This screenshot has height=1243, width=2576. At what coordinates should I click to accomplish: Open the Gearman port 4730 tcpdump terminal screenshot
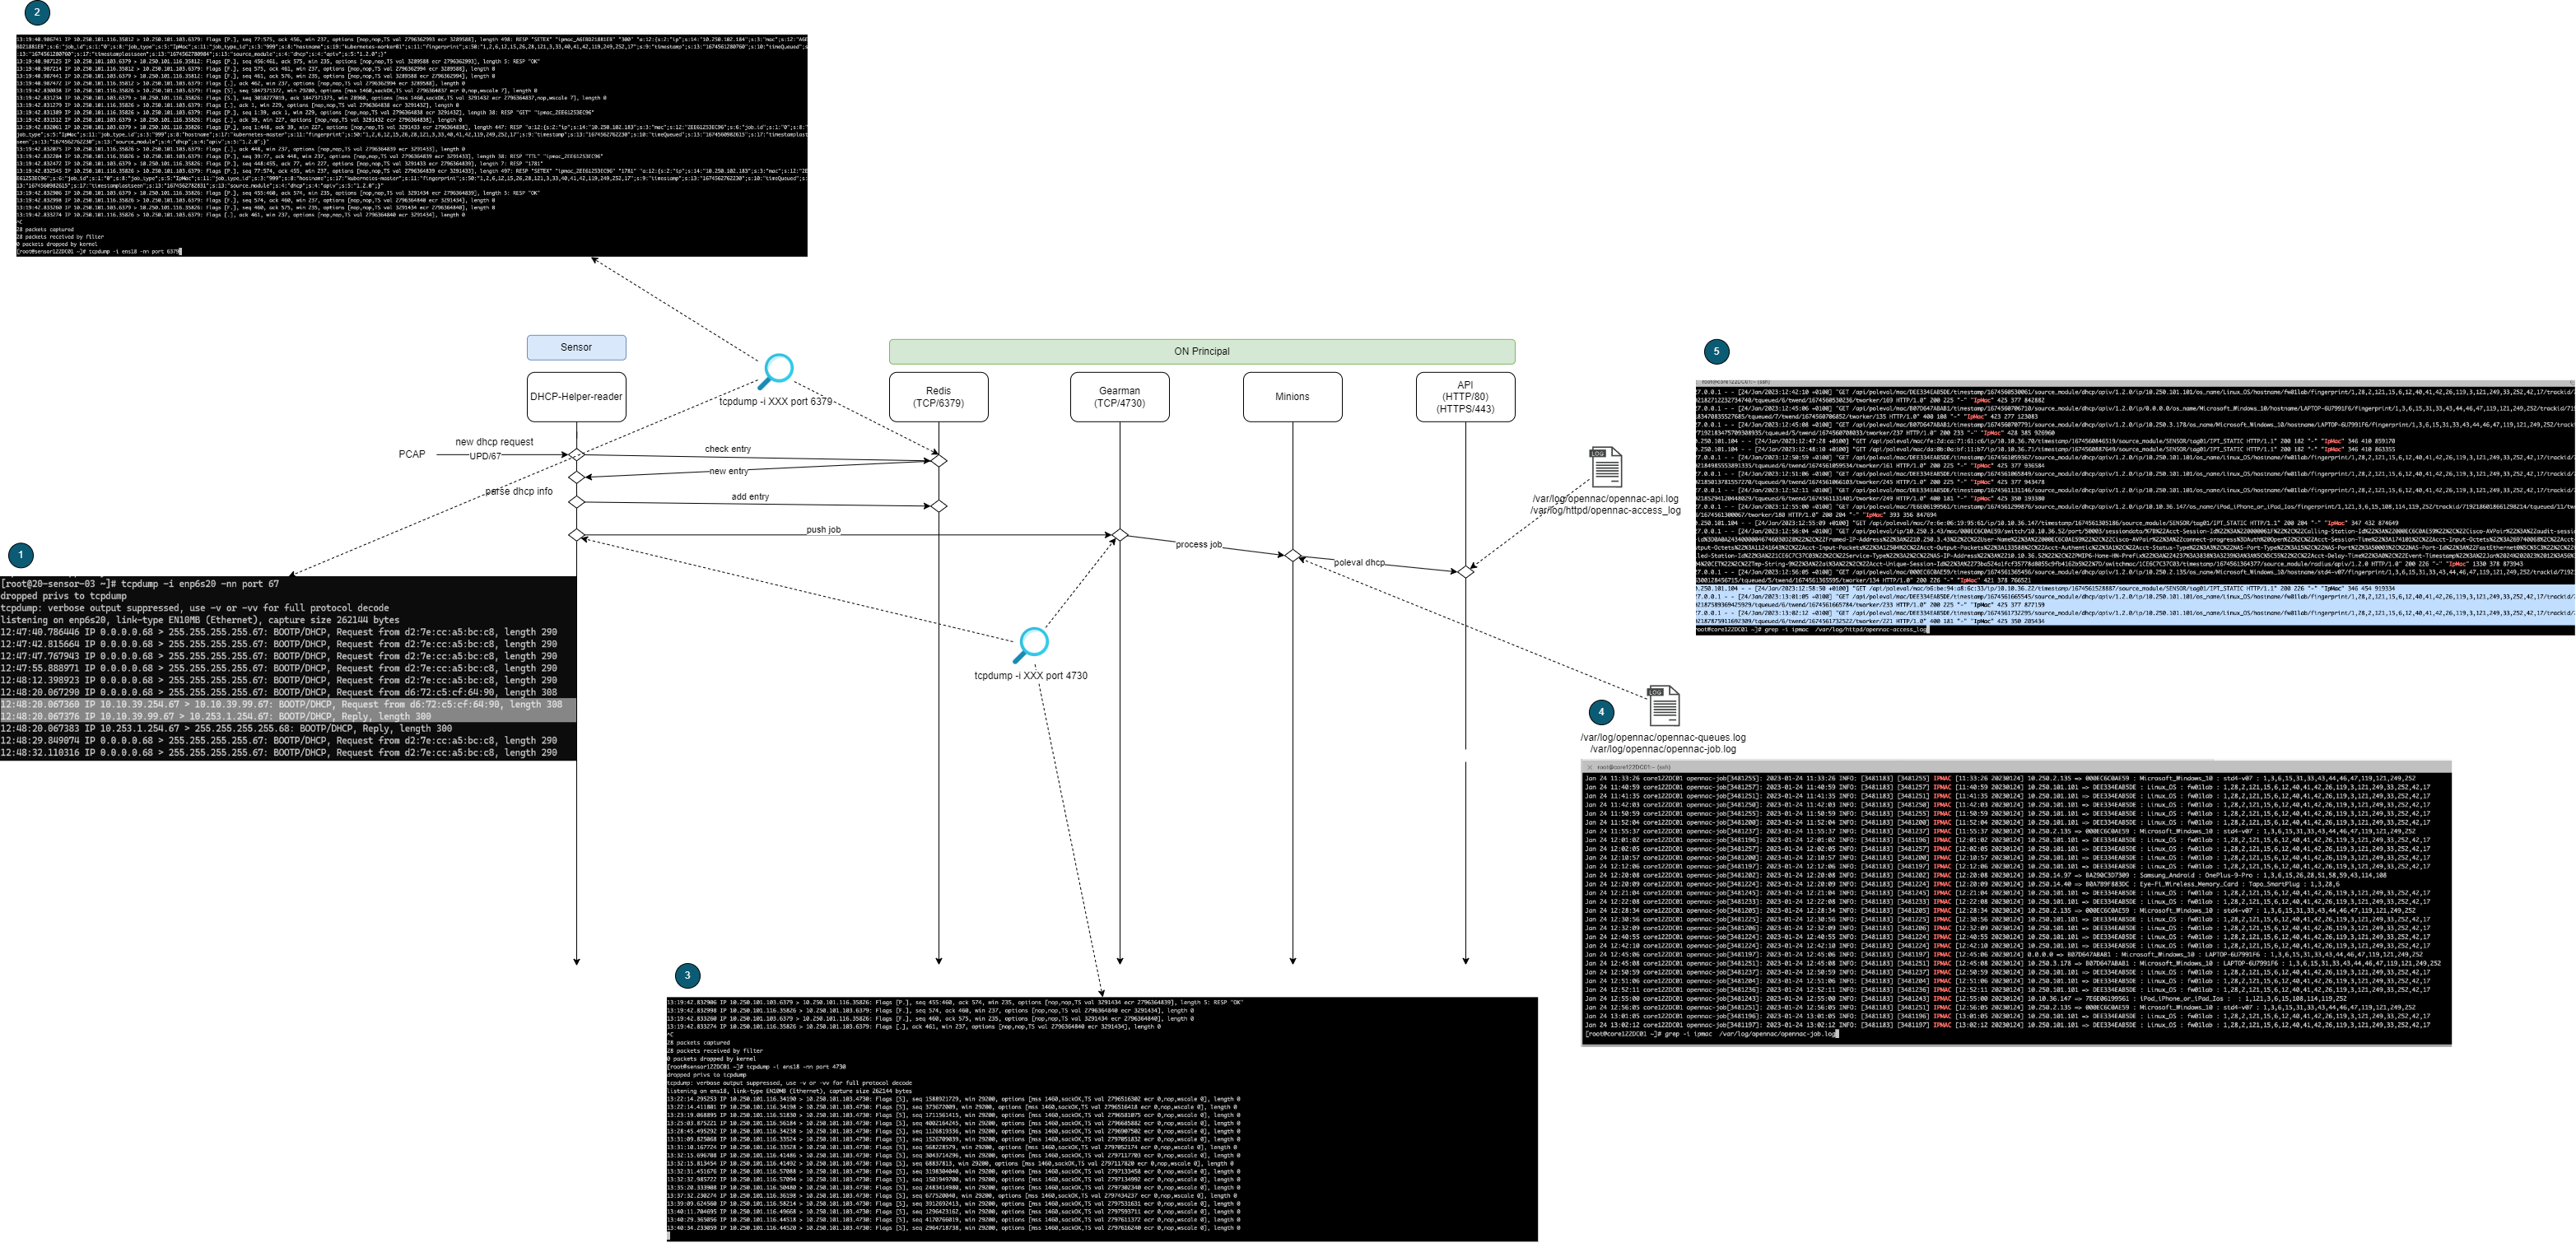[1102, 1119]
